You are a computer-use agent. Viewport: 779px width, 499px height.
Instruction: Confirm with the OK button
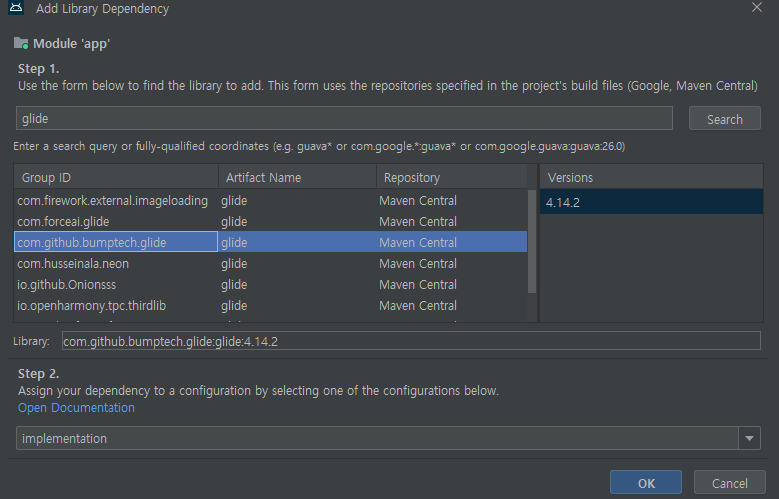point(646,483)
